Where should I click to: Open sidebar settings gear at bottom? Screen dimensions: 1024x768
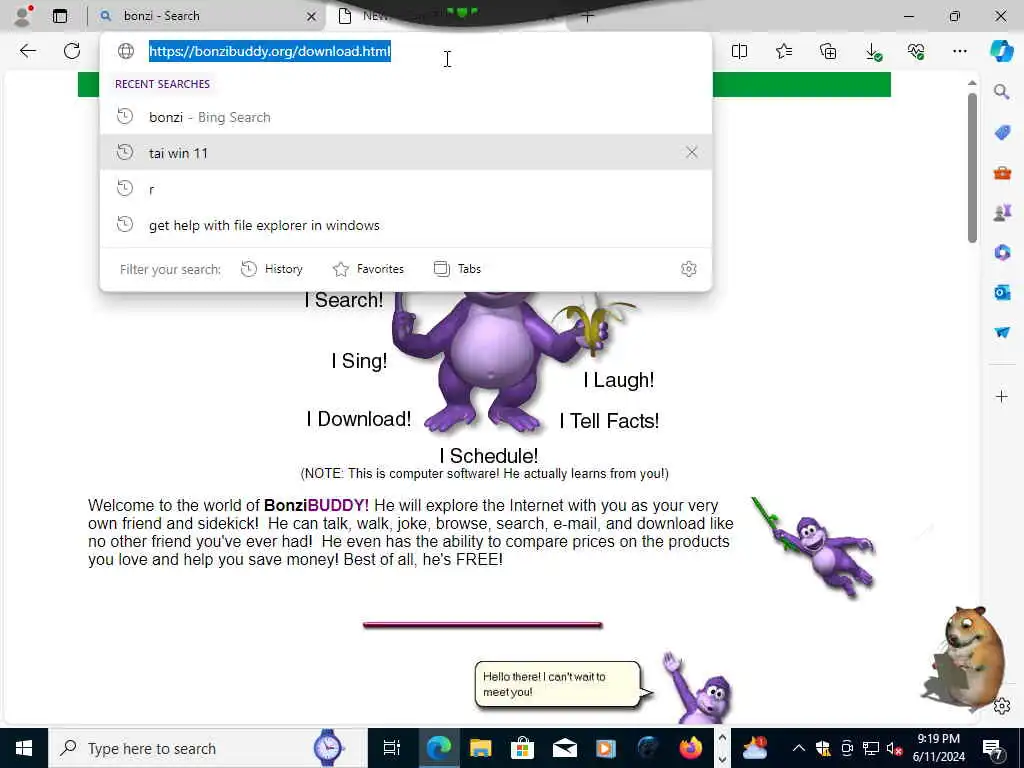pyautogui.click(x=1002, y=706)
